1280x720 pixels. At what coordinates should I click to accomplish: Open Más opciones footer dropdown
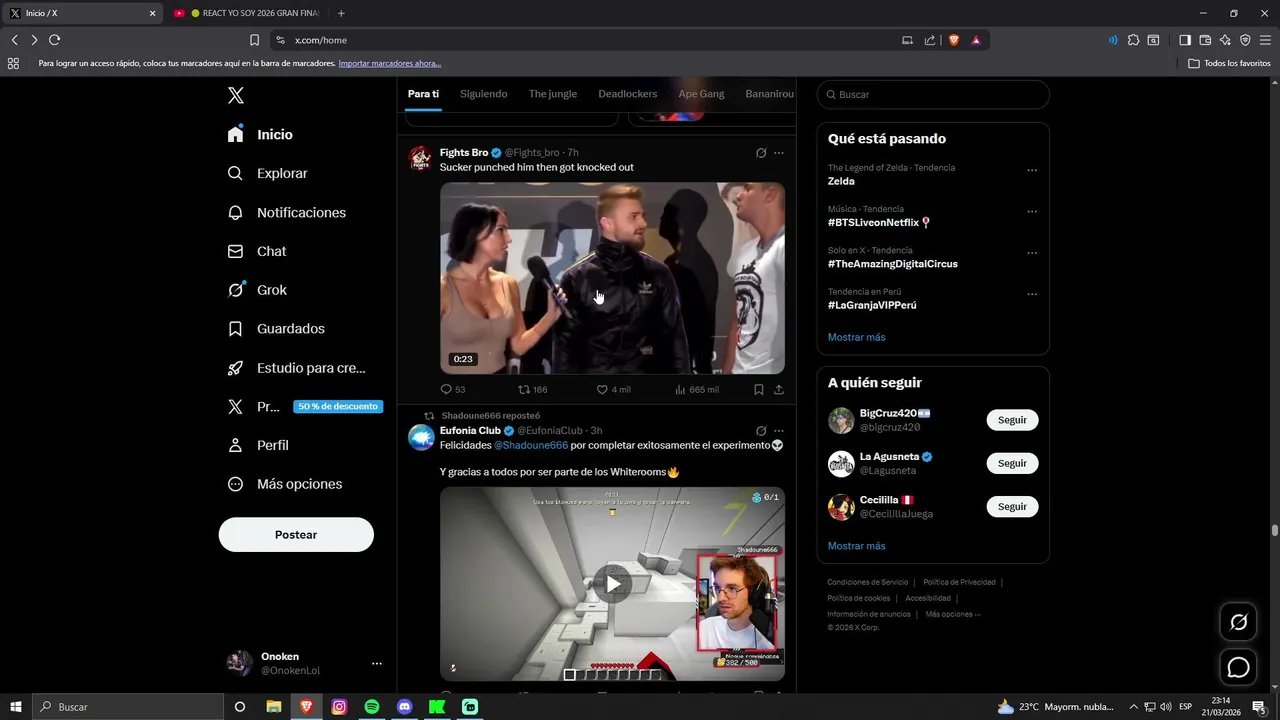pyautogui.click(x=953, y=614)
